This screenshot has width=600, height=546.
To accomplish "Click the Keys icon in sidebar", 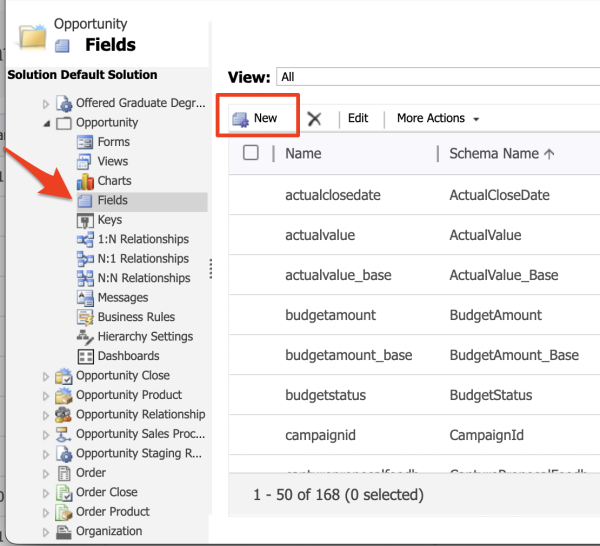I will pyautogui.click(x=85, y=220).
